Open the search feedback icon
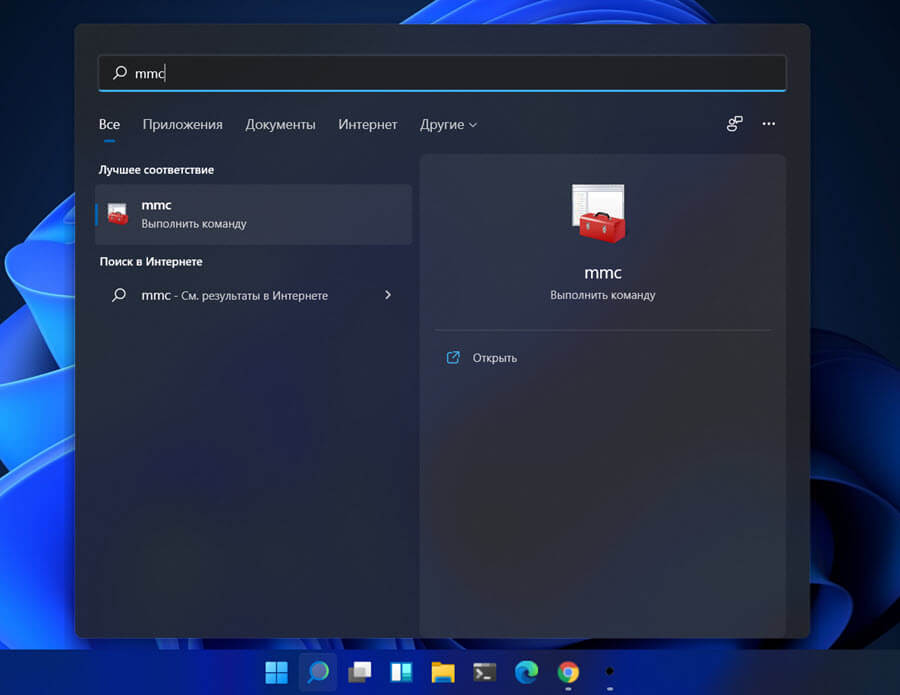 [x=734, y=123]
